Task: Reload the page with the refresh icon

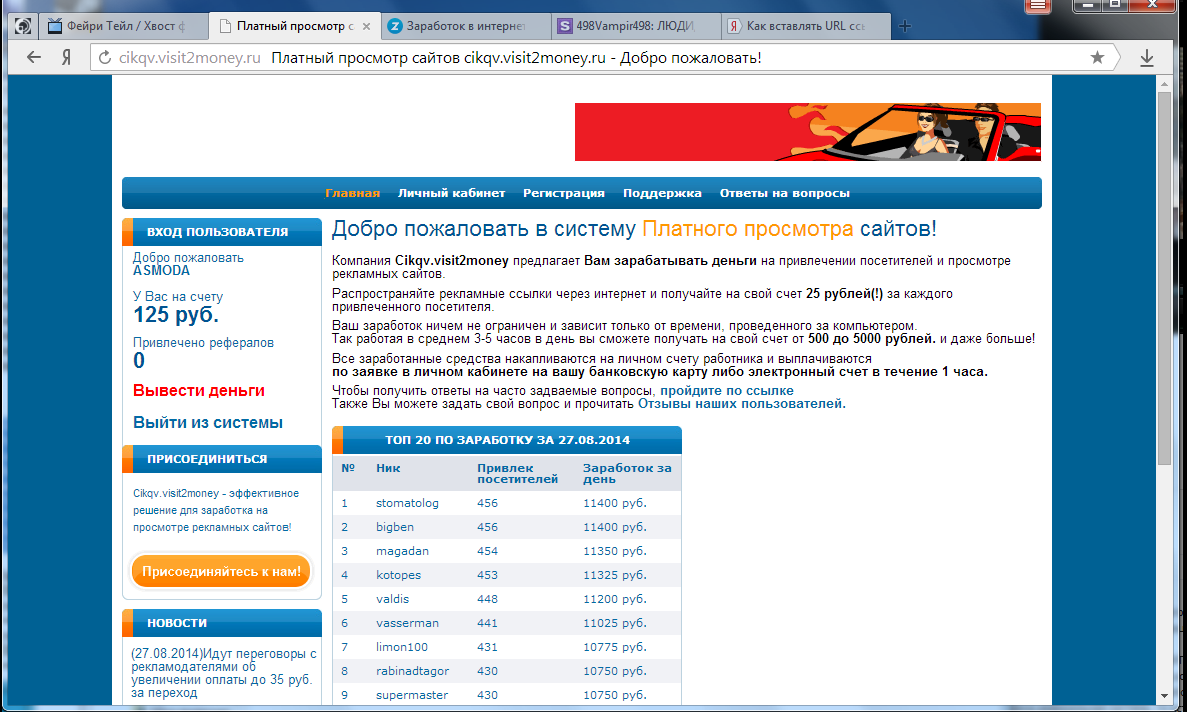Action: point(104,58)
